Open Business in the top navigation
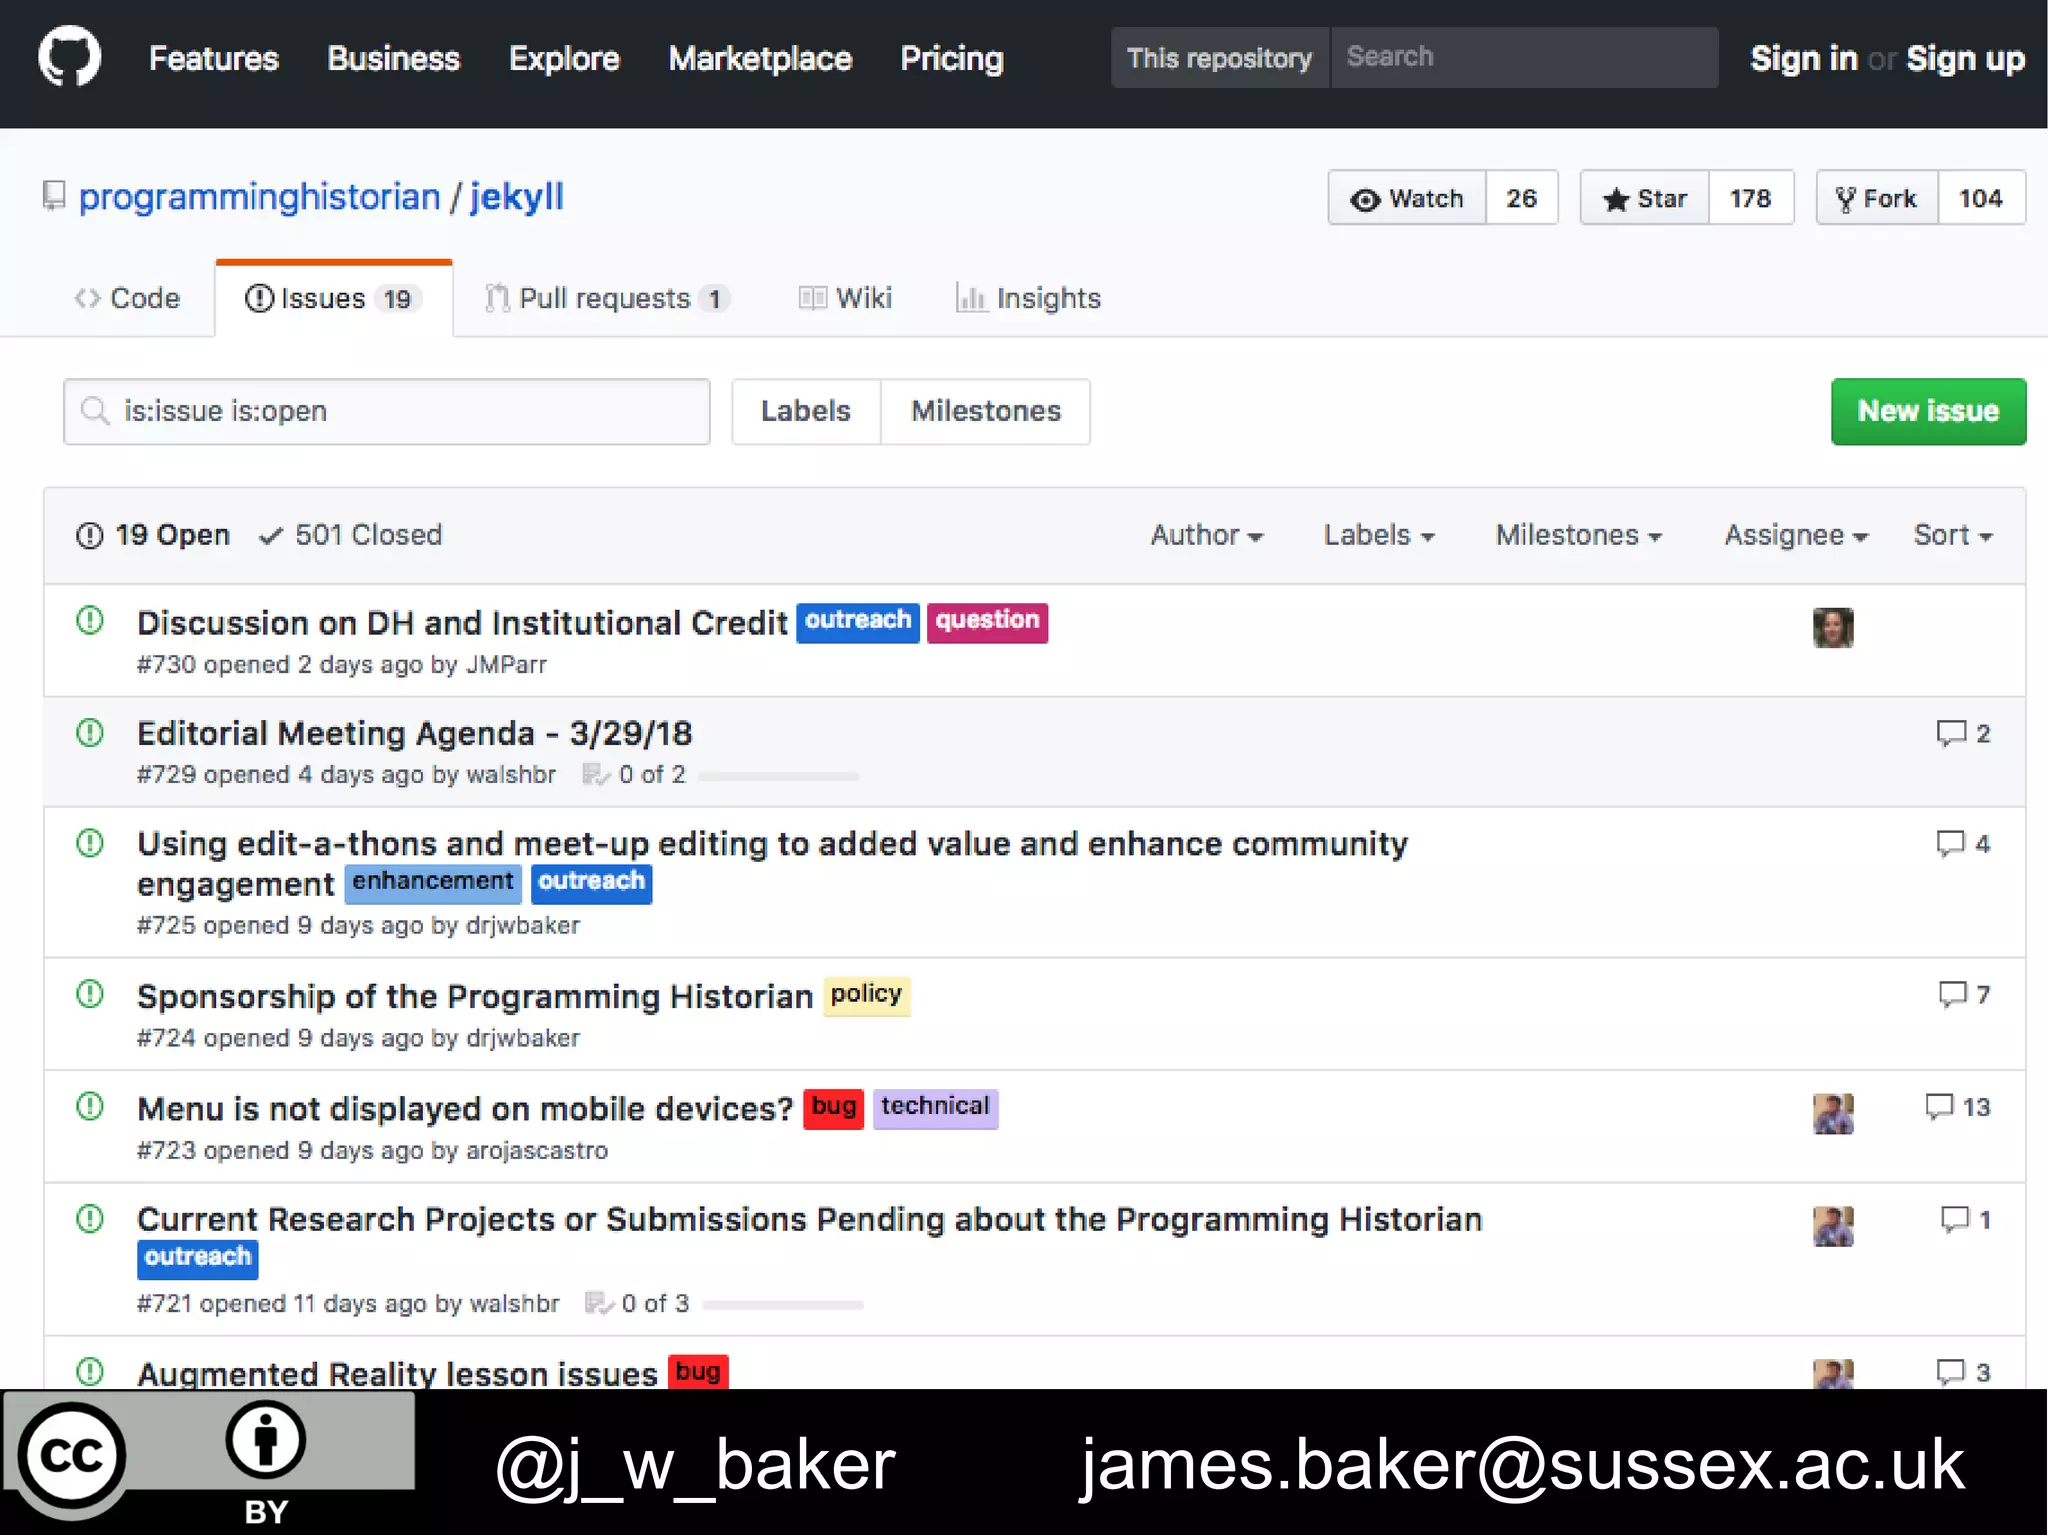 point(394,58)
